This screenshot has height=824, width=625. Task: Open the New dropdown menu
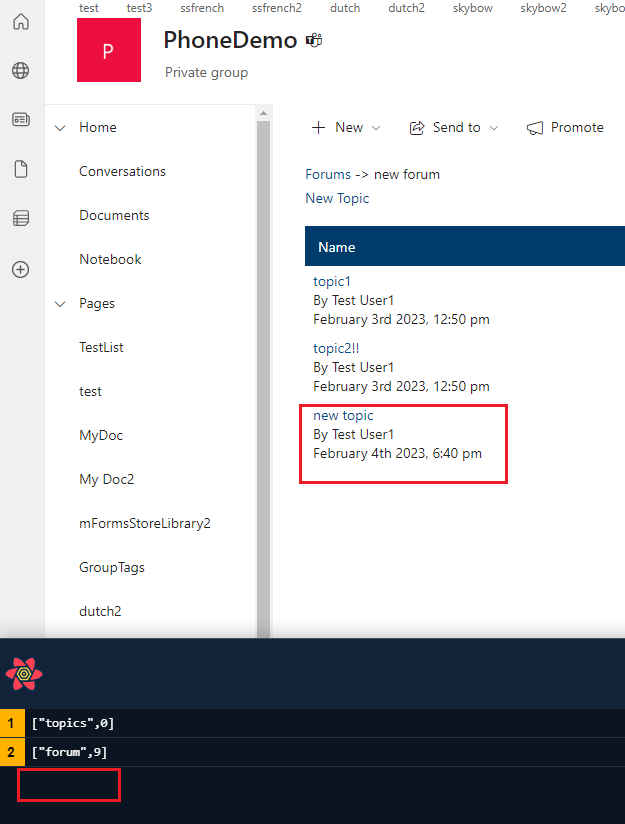[346, 128]
